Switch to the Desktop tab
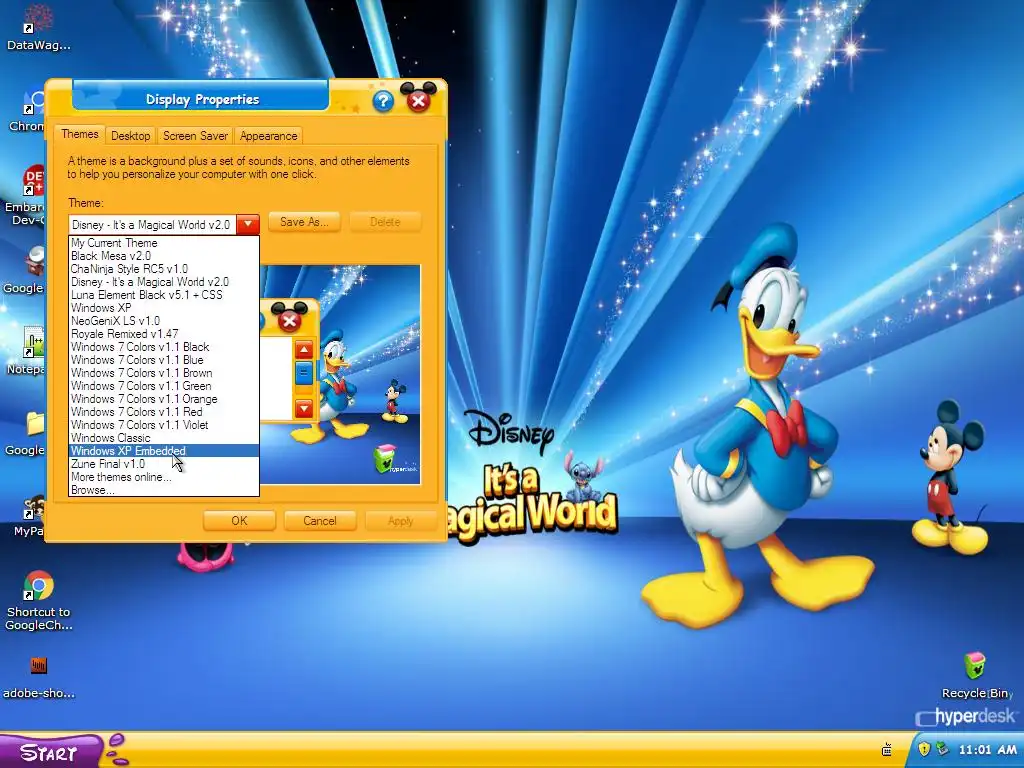1024x768 pixels. point(131,136)
